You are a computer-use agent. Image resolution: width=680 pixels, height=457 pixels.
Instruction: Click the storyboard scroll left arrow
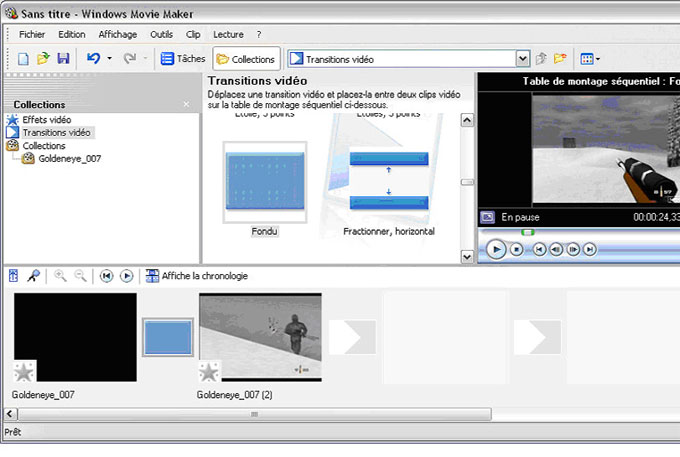click(x=10, y=414)
